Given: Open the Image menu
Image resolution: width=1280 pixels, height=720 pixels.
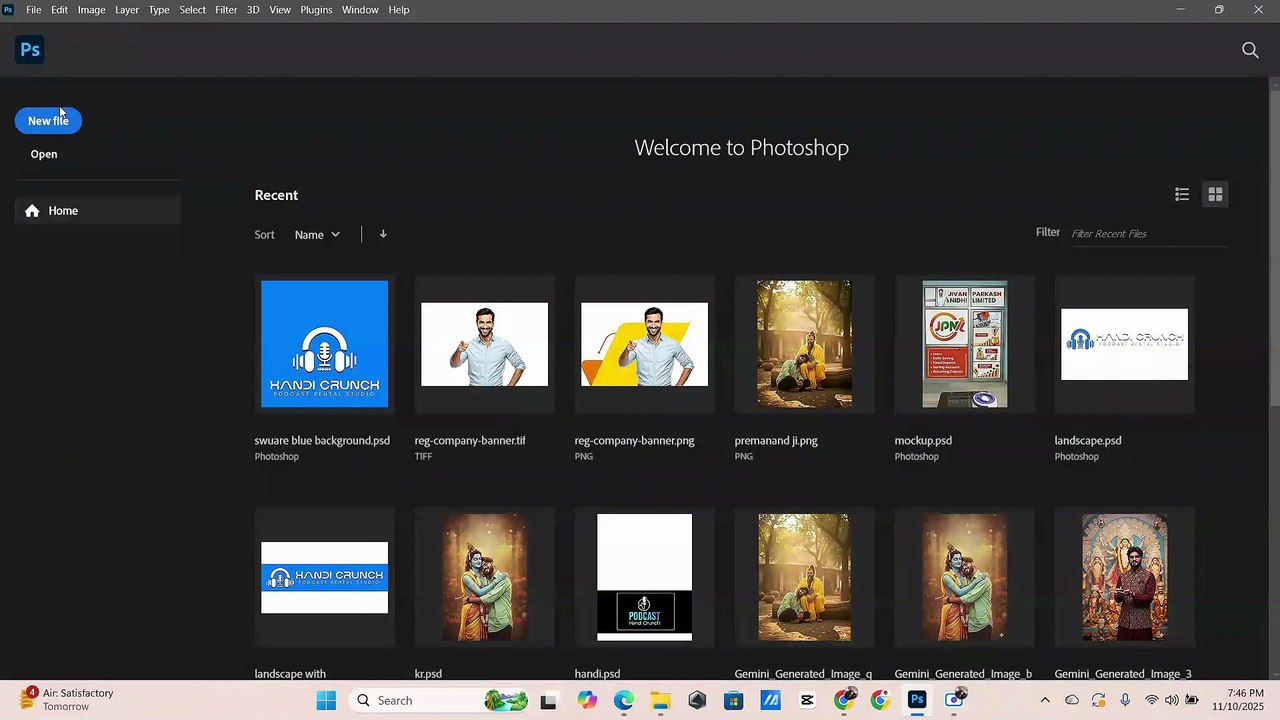Looking at the screenshot, I should click(92, 9).
